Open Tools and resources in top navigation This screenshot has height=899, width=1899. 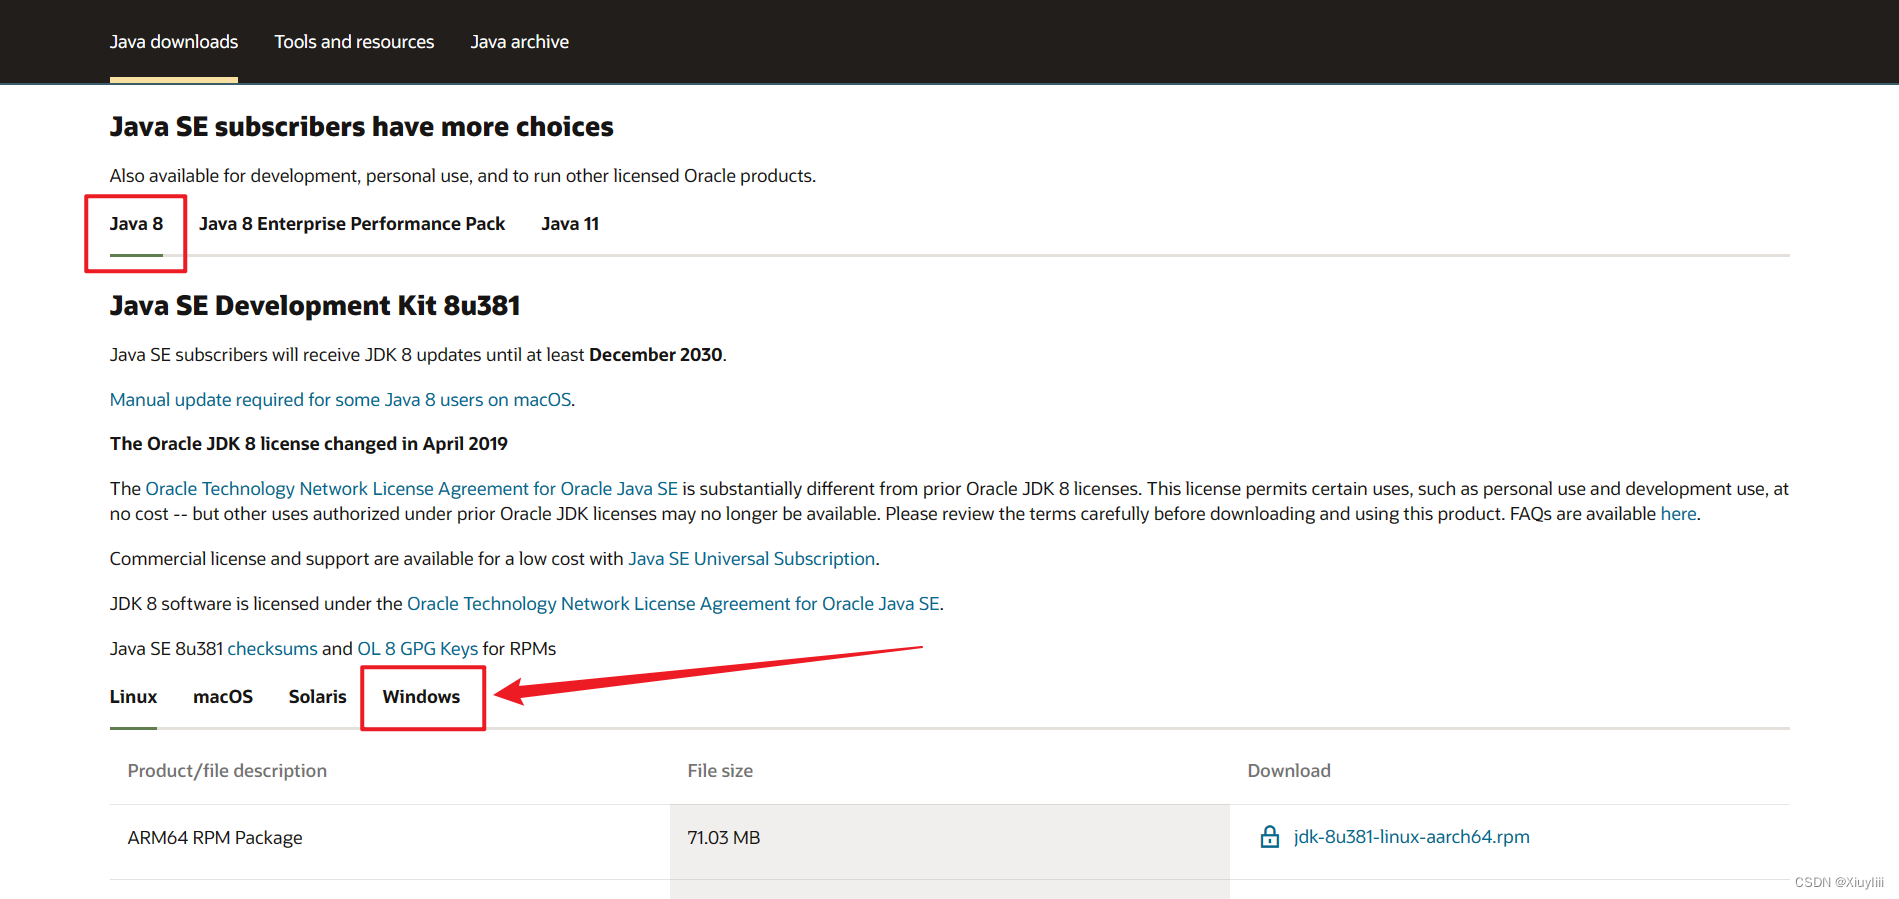[354, 42]
